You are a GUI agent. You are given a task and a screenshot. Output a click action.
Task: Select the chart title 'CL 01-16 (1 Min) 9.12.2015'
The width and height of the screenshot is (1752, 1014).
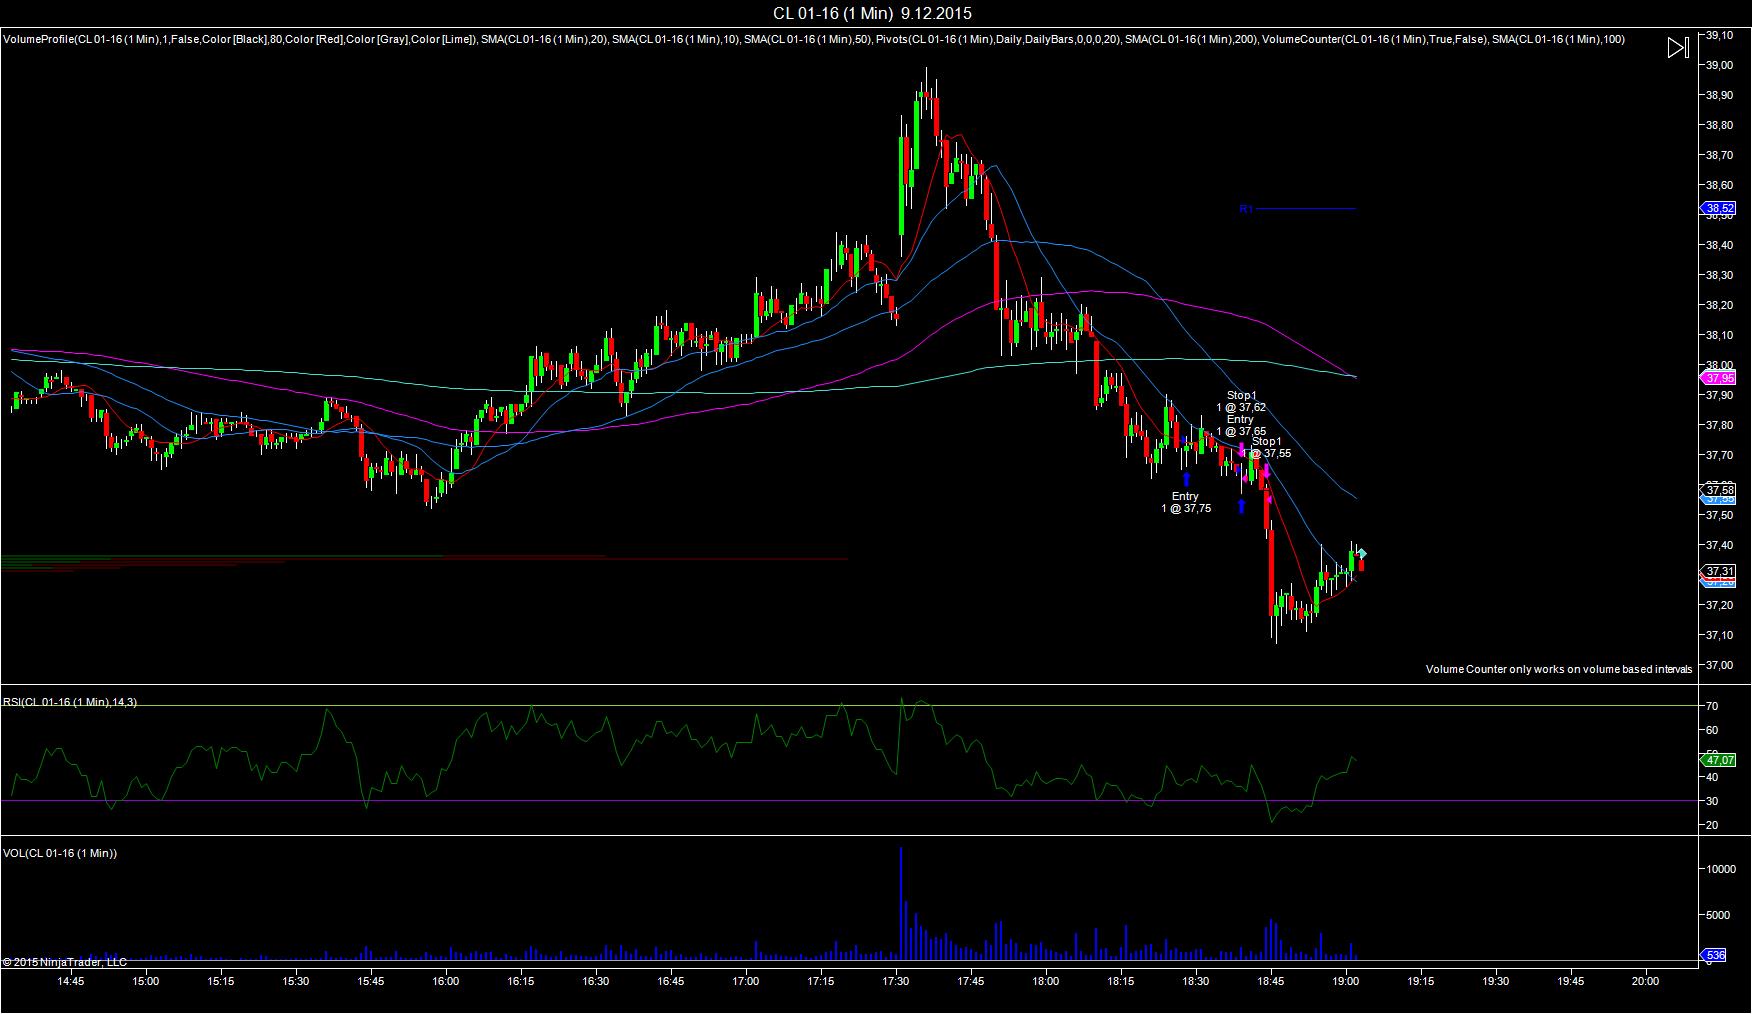pyautogui.click(x=872, y=13)
